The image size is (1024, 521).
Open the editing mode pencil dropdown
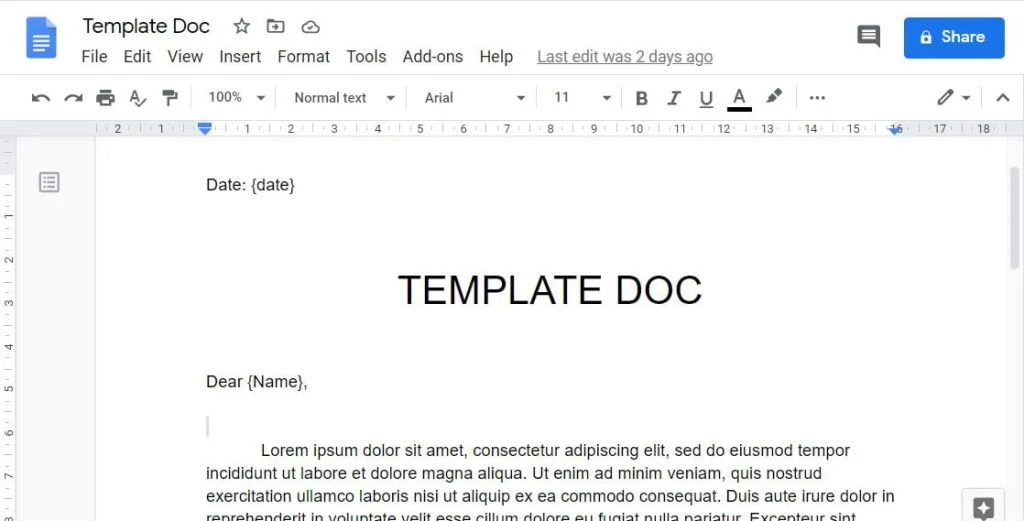(954, 98)
